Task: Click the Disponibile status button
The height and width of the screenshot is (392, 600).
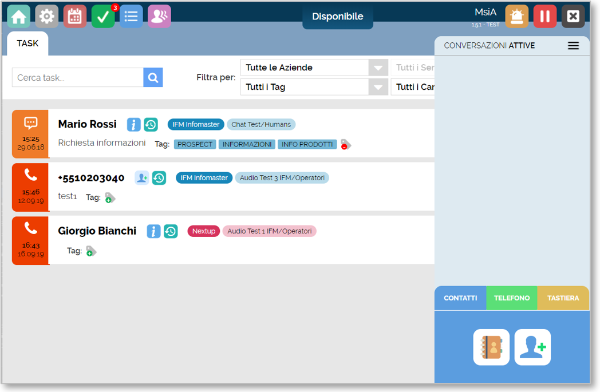Action: click(x=338, y=16)
